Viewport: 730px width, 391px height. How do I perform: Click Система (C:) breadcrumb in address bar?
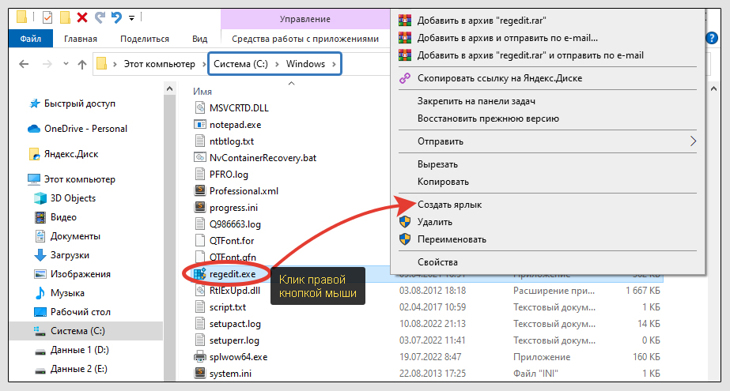pos(241,64)
